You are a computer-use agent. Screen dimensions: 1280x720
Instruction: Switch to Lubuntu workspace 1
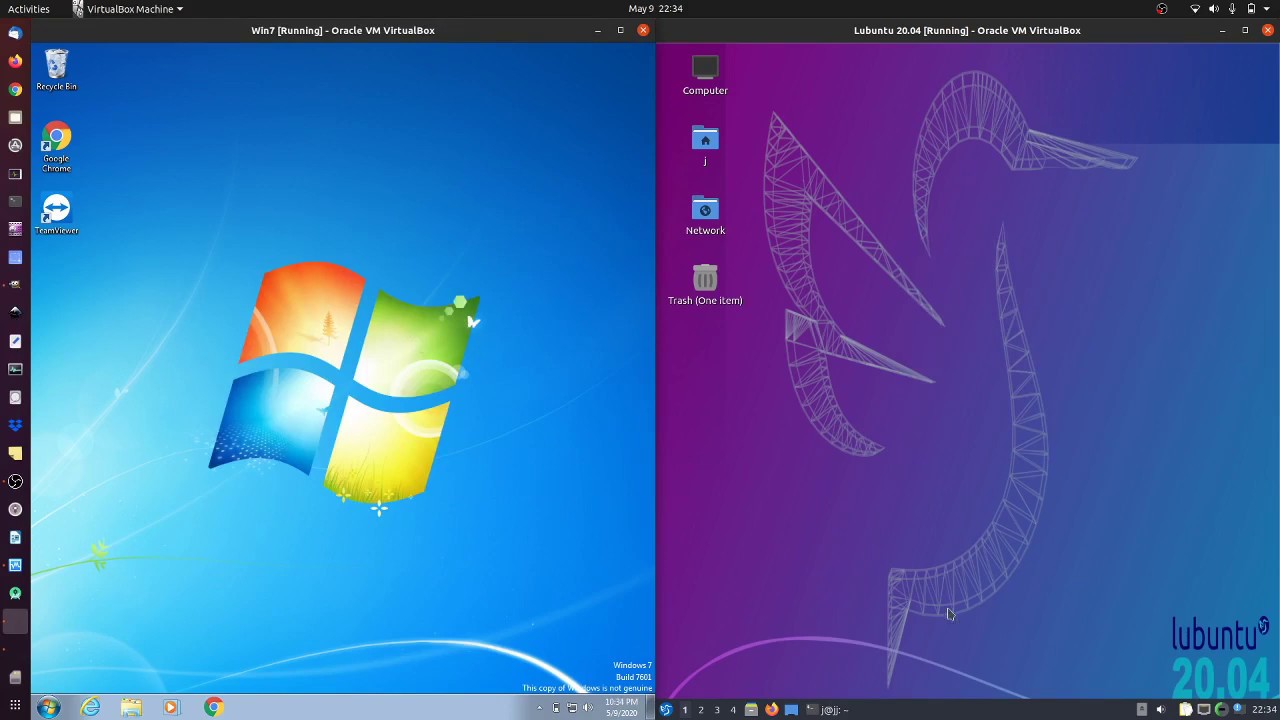685,709
